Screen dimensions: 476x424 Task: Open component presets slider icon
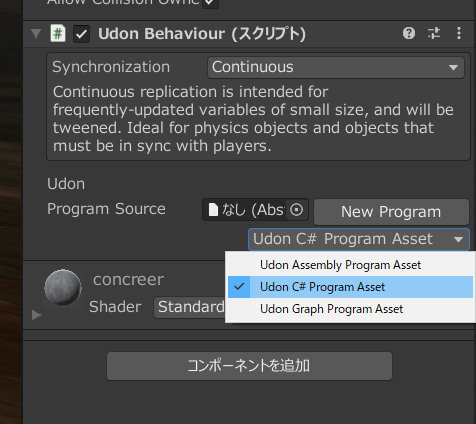coord(434,33)
